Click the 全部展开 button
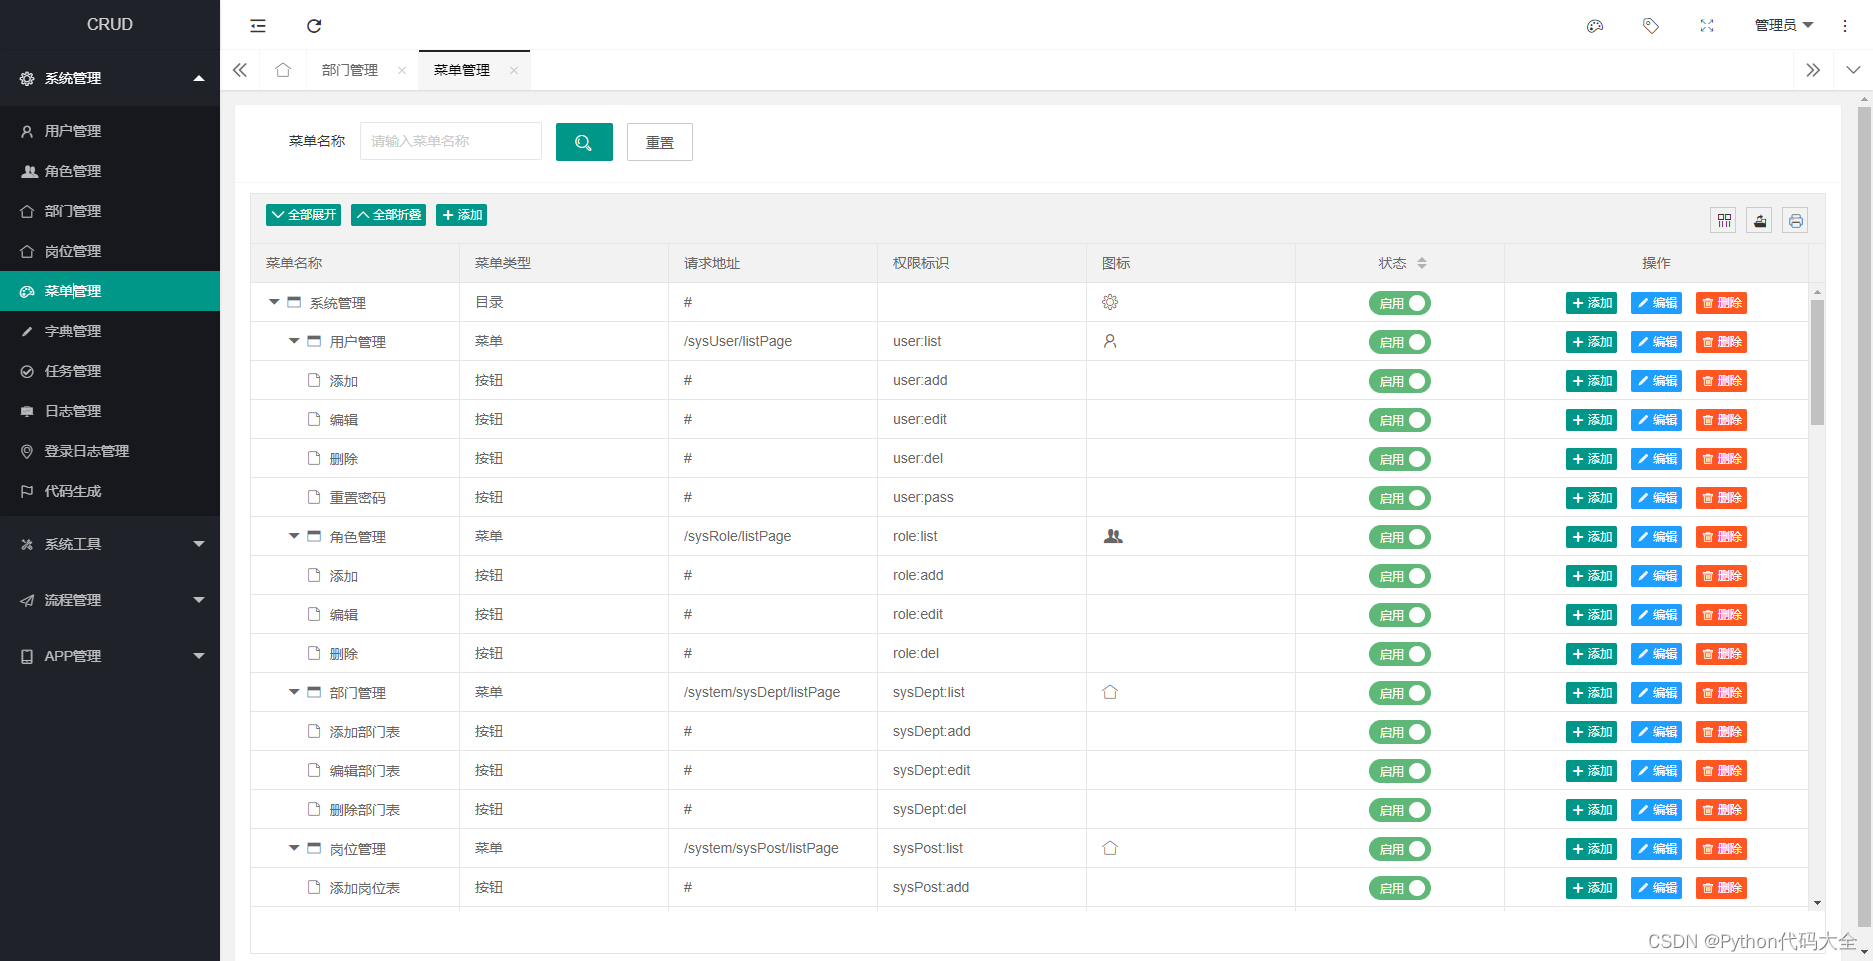The height and width of the screenshot is (961, 1873). (x=303, y=214)
